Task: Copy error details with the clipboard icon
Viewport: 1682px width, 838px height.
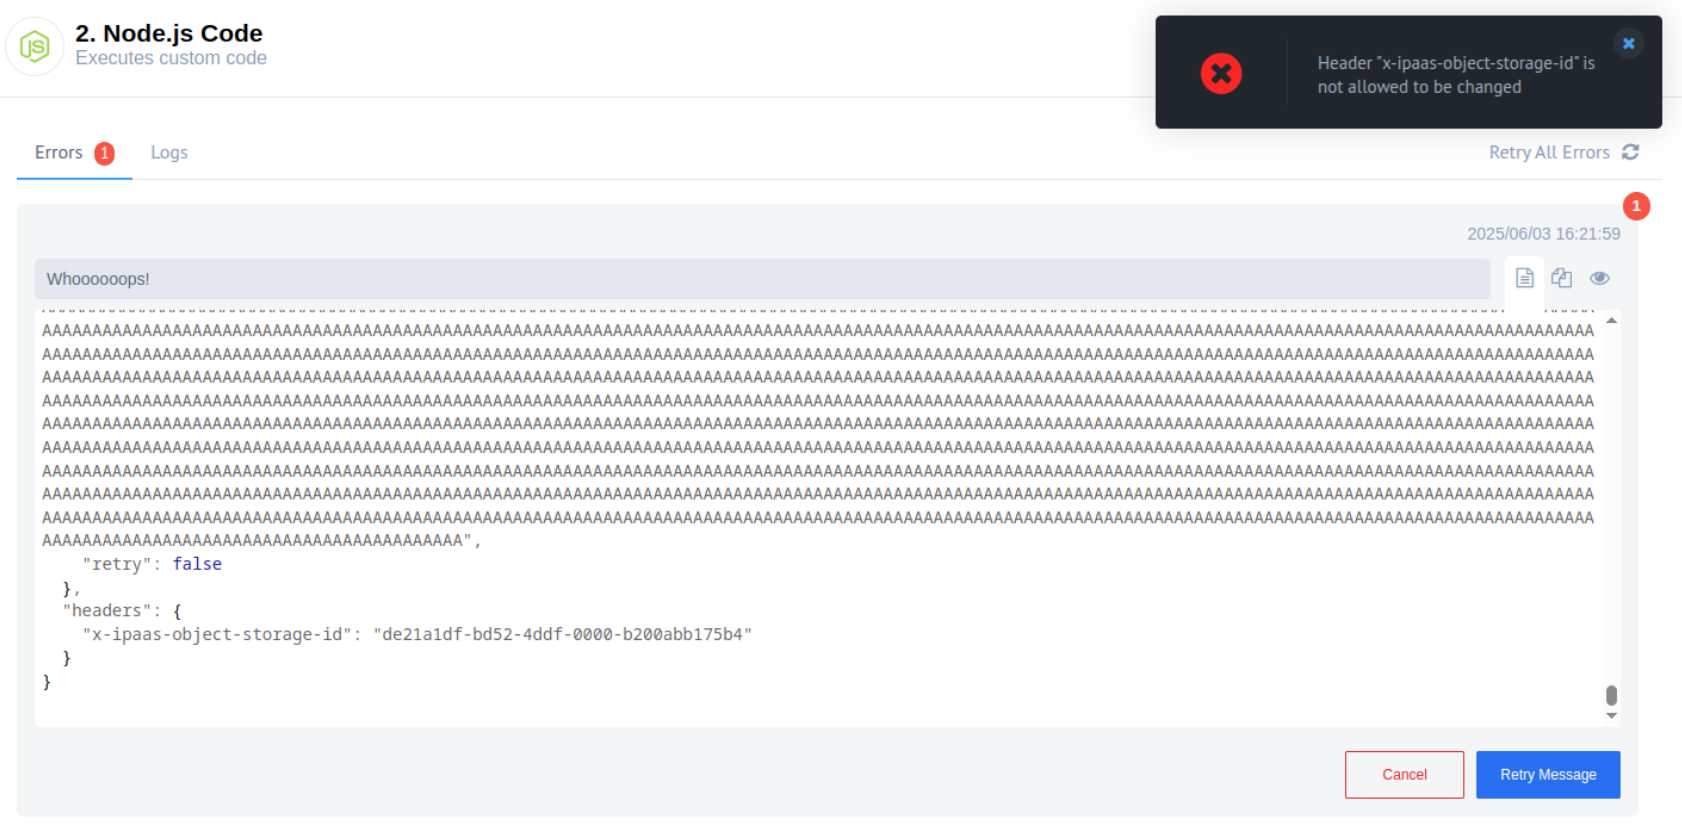Action: (x=1561, y=278)
